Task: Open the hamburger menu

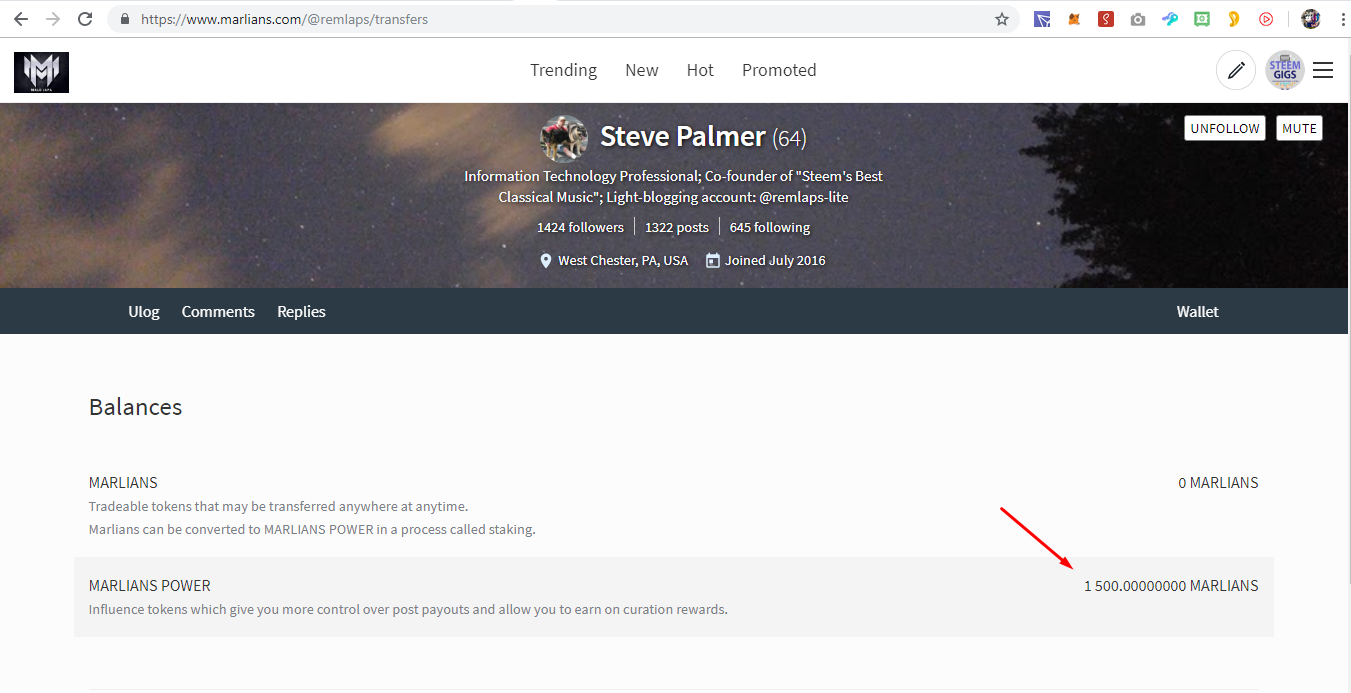Action: [1323, 70]
